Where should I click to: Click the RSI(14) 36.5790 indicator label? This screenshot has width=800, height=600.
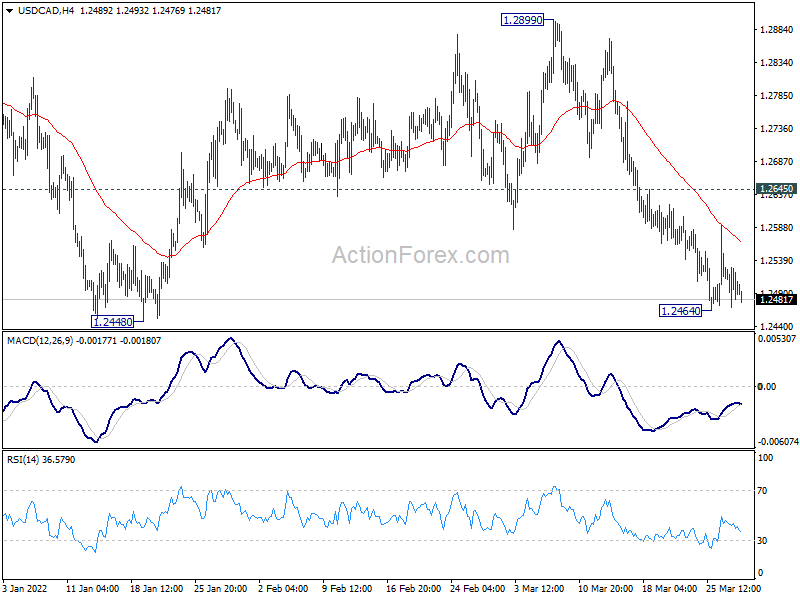point(41,460)
